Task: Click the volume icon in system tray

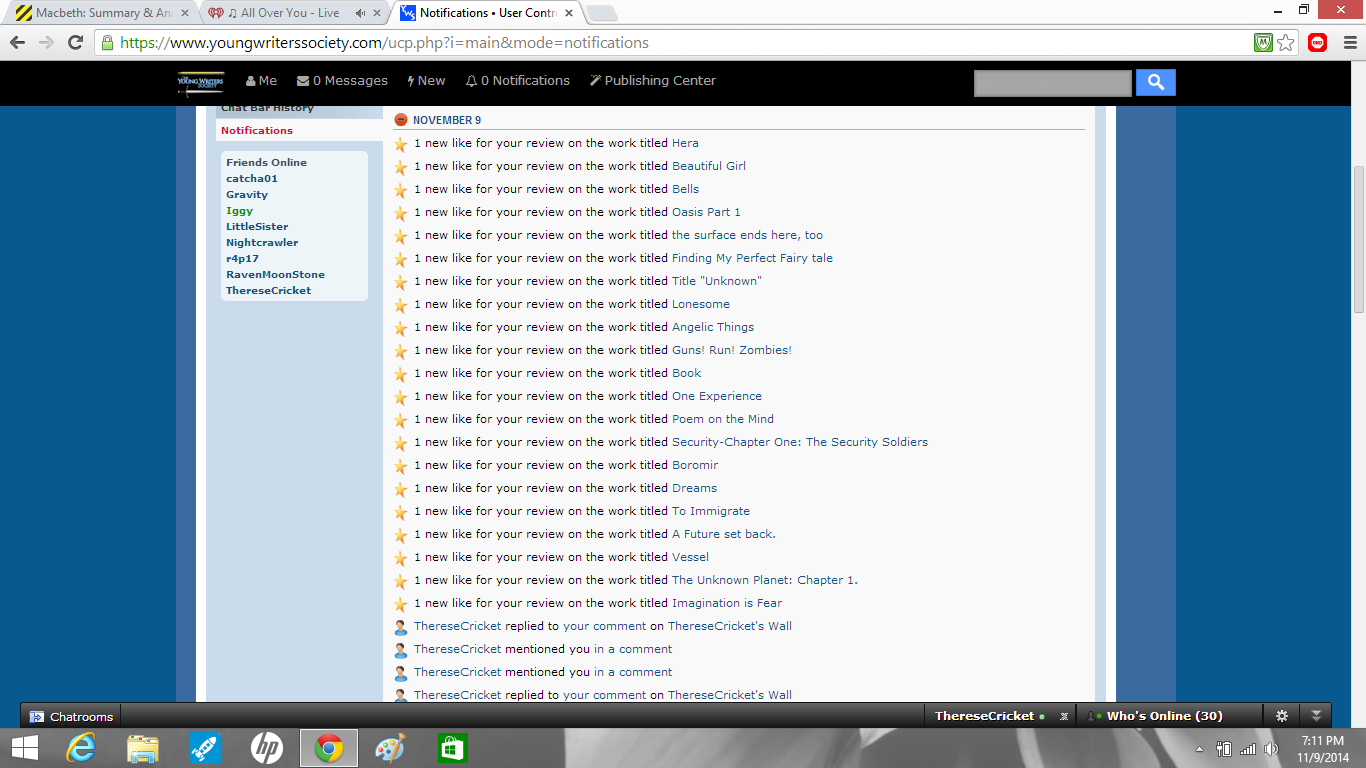Action: pyautogui.click(x=1271, y=748)
